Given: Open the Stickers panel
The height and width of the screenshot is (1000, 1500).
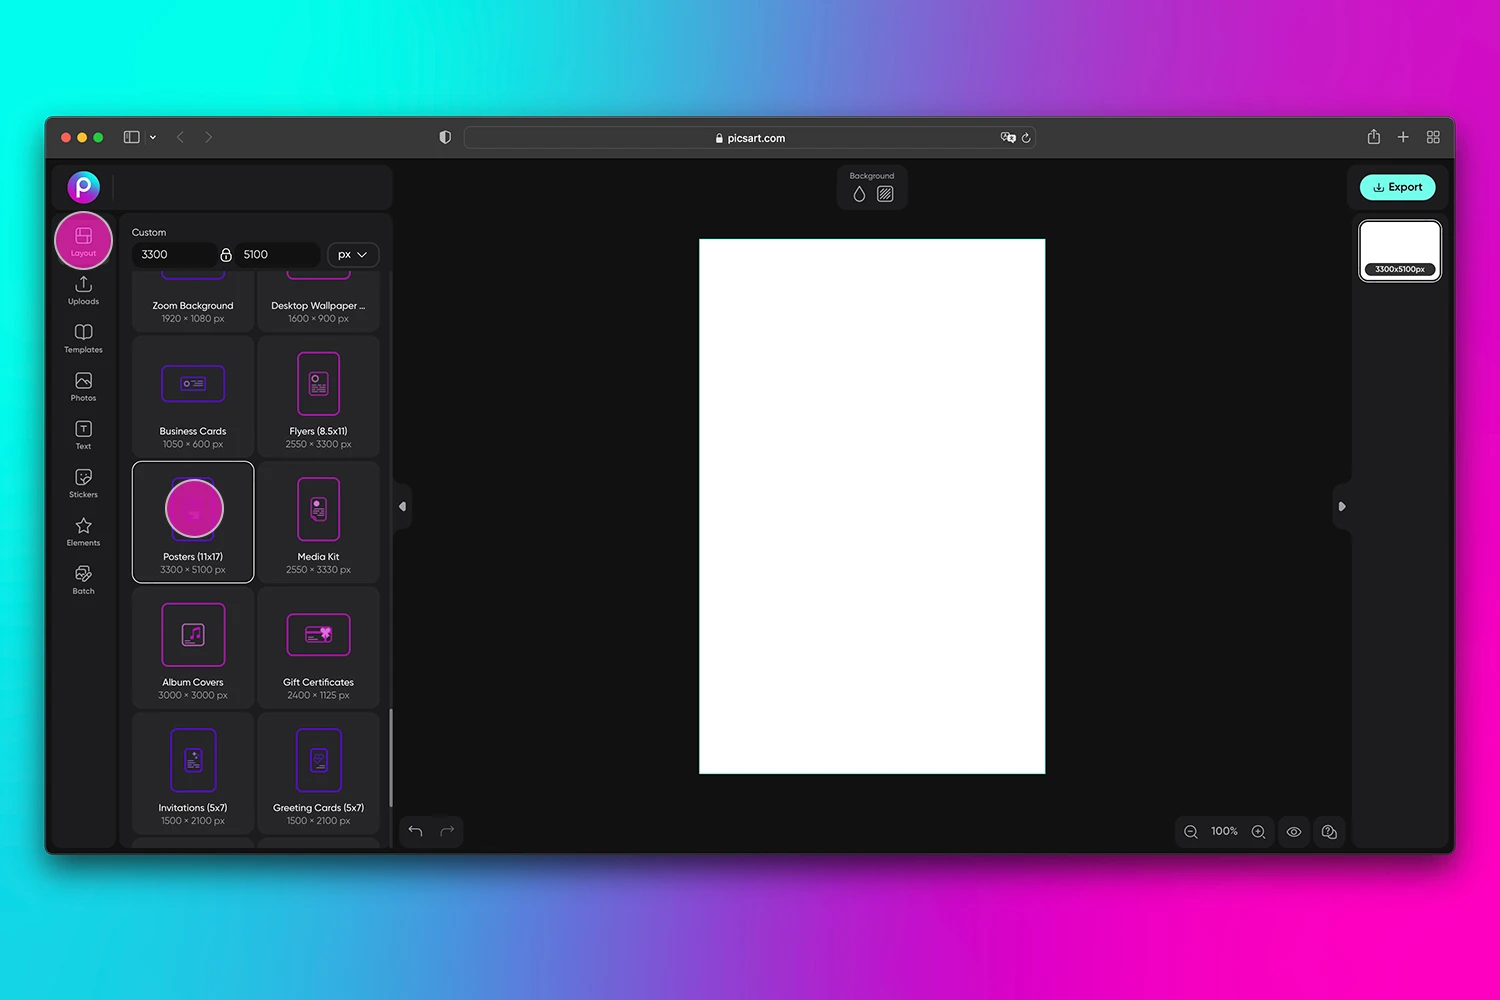Looking at the screenshot, I should click(83, 482).
